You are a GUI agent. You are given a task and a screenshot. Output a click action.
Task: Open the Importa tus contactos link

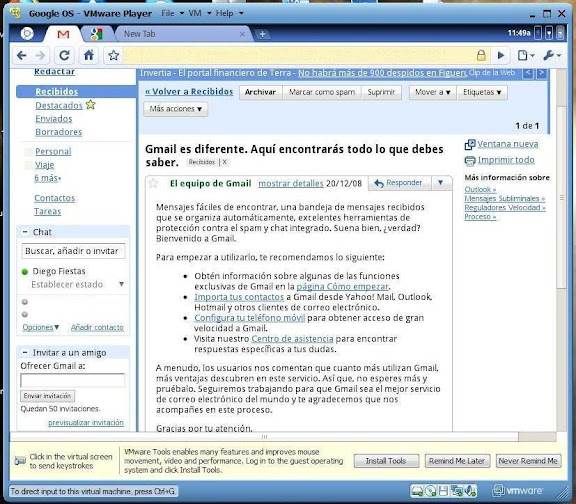(x=239, y=297)
